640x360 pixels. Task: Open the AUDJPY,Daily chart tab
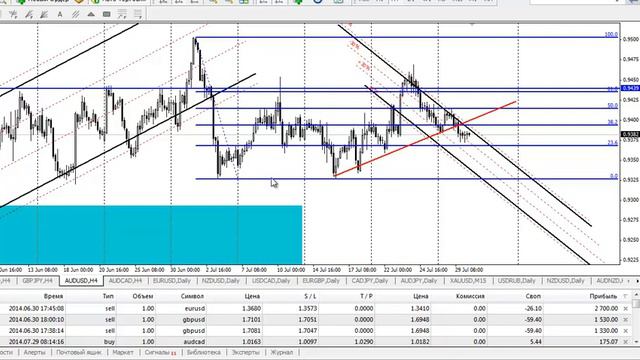click(419, 281)
